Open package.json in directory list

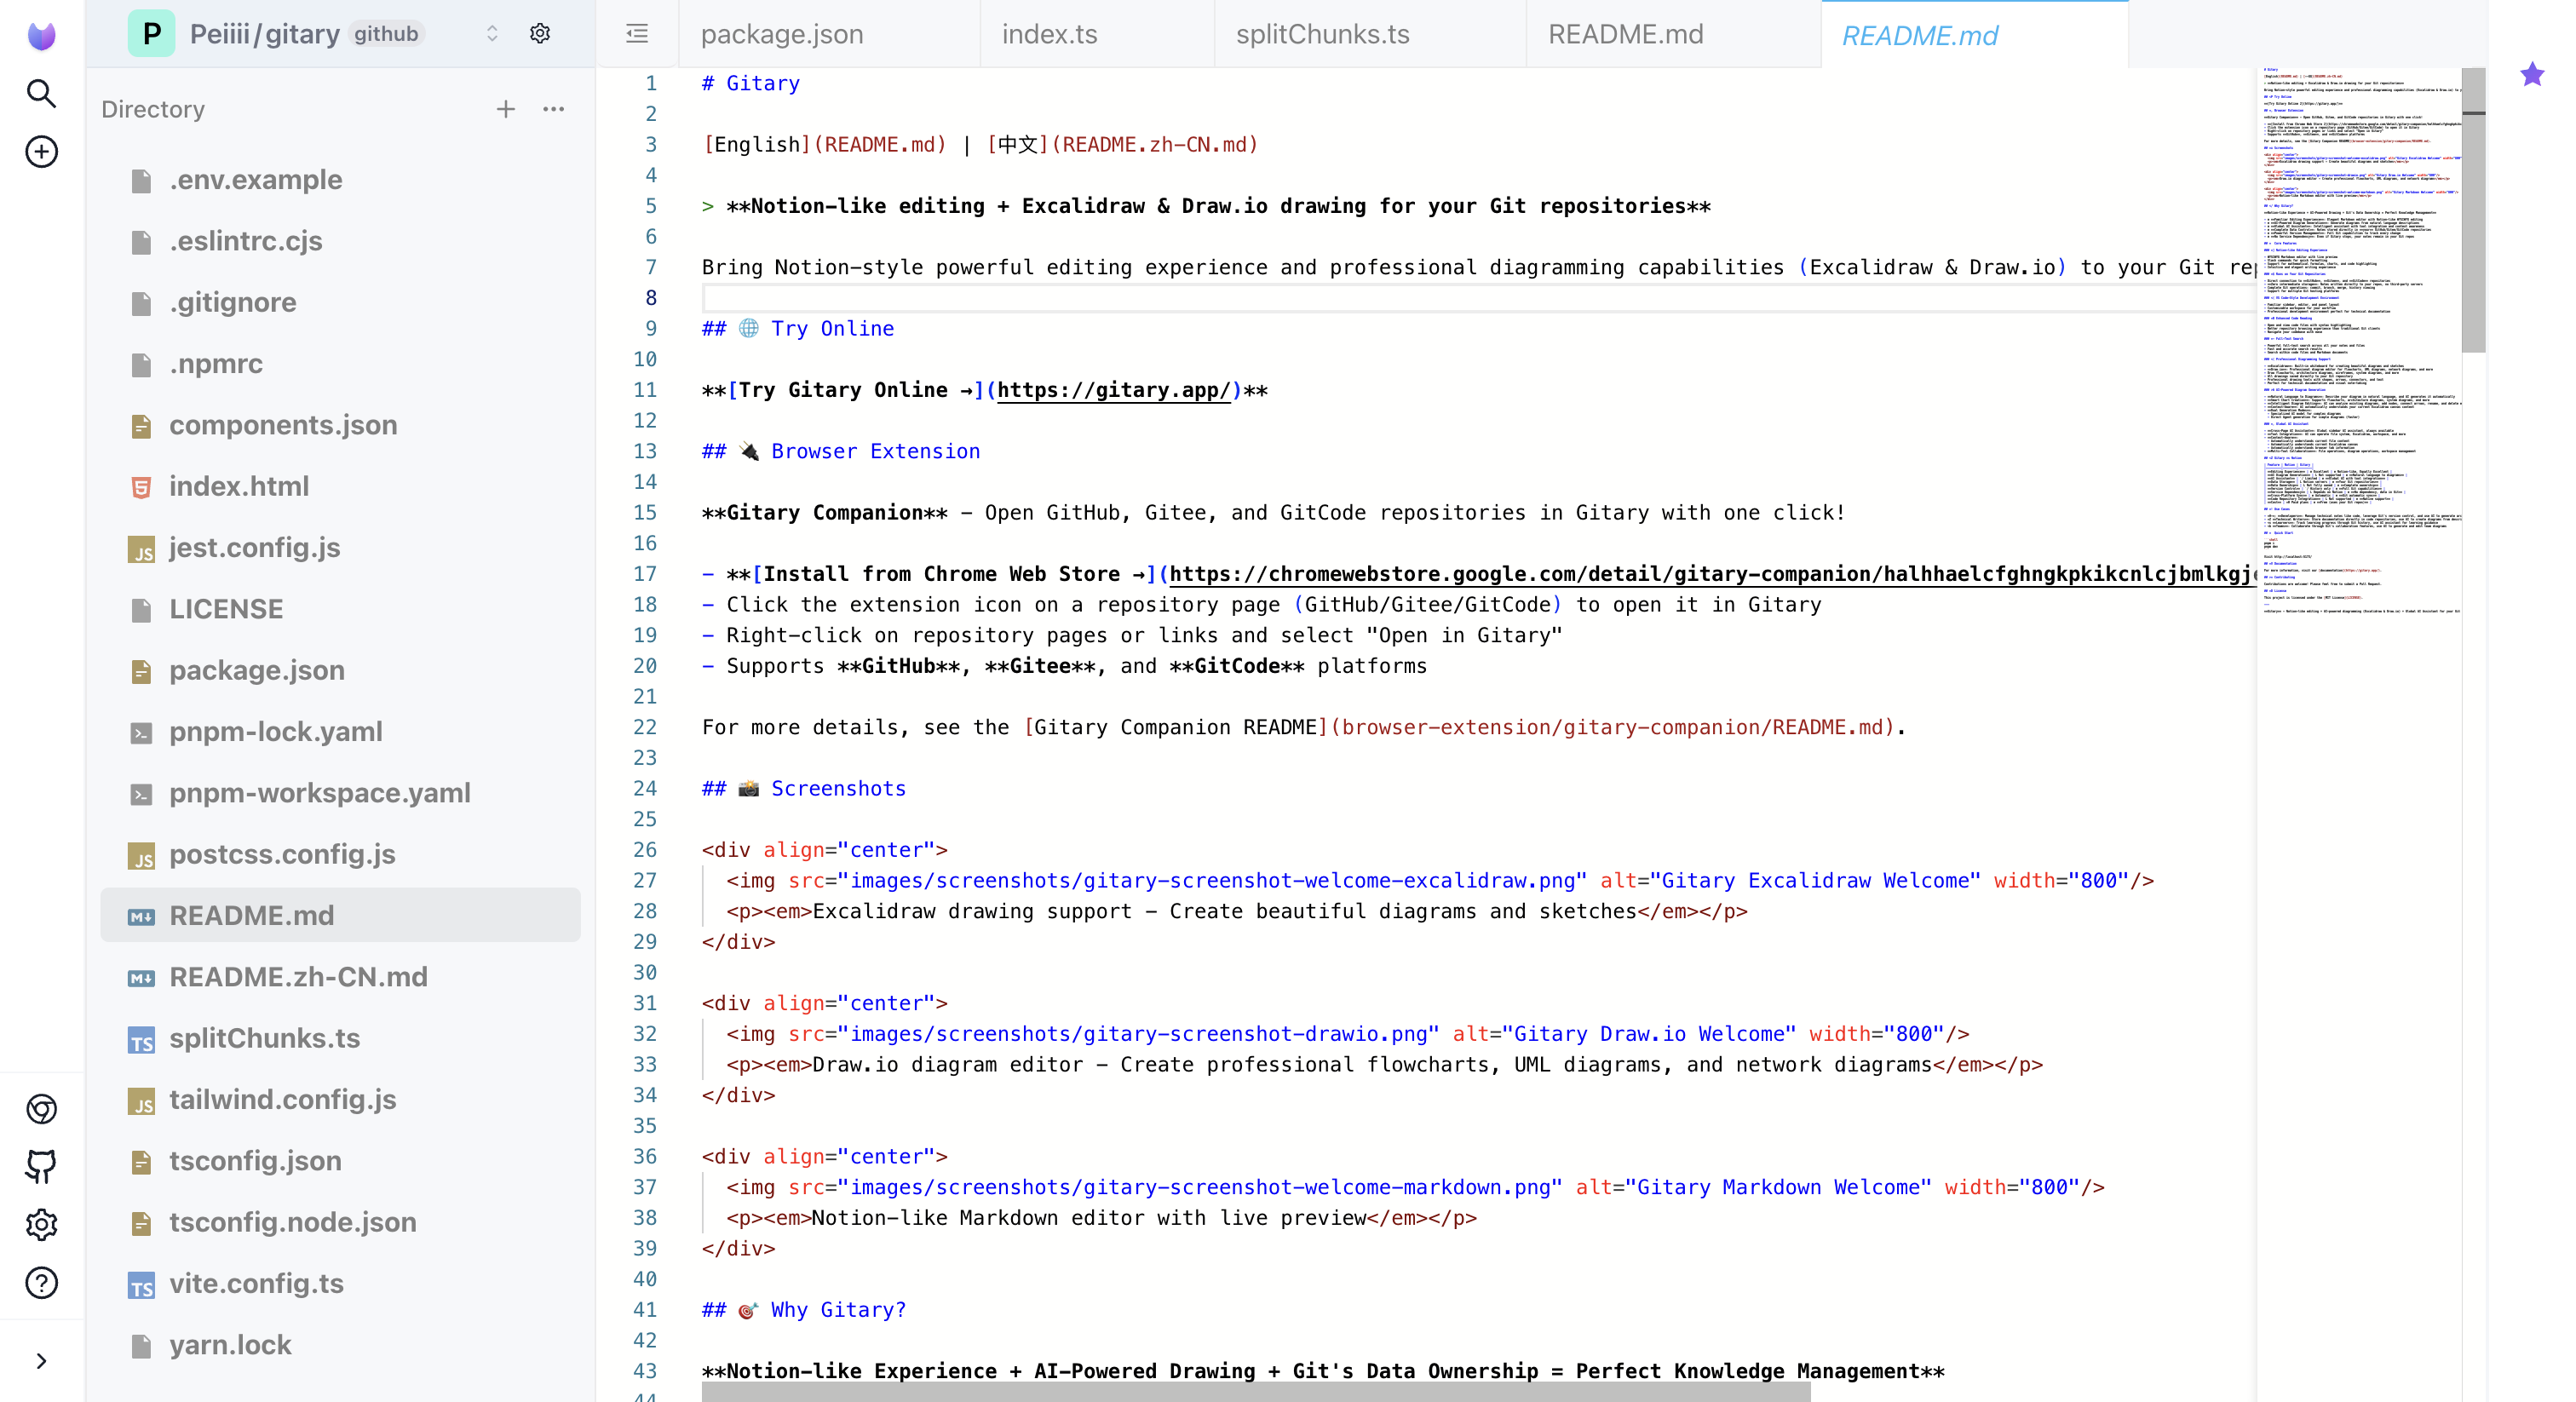pos(340,670)
